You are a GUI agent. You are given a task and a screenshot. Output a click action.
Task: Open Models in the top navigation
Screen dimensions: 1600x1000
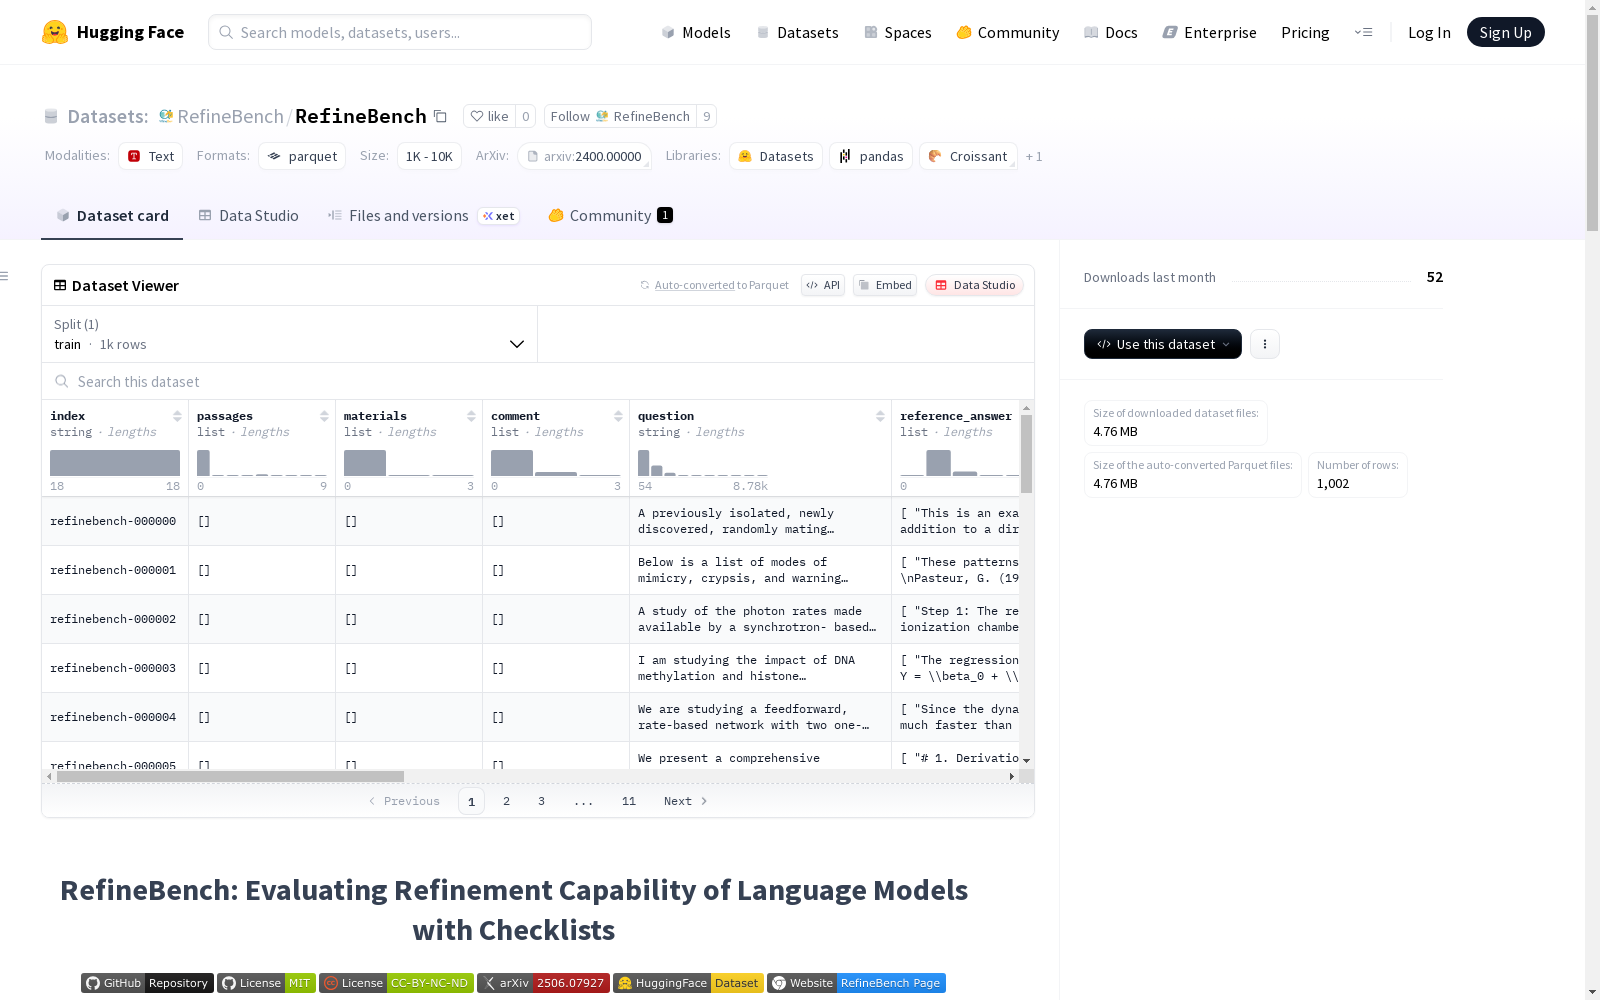click(696, 32)
